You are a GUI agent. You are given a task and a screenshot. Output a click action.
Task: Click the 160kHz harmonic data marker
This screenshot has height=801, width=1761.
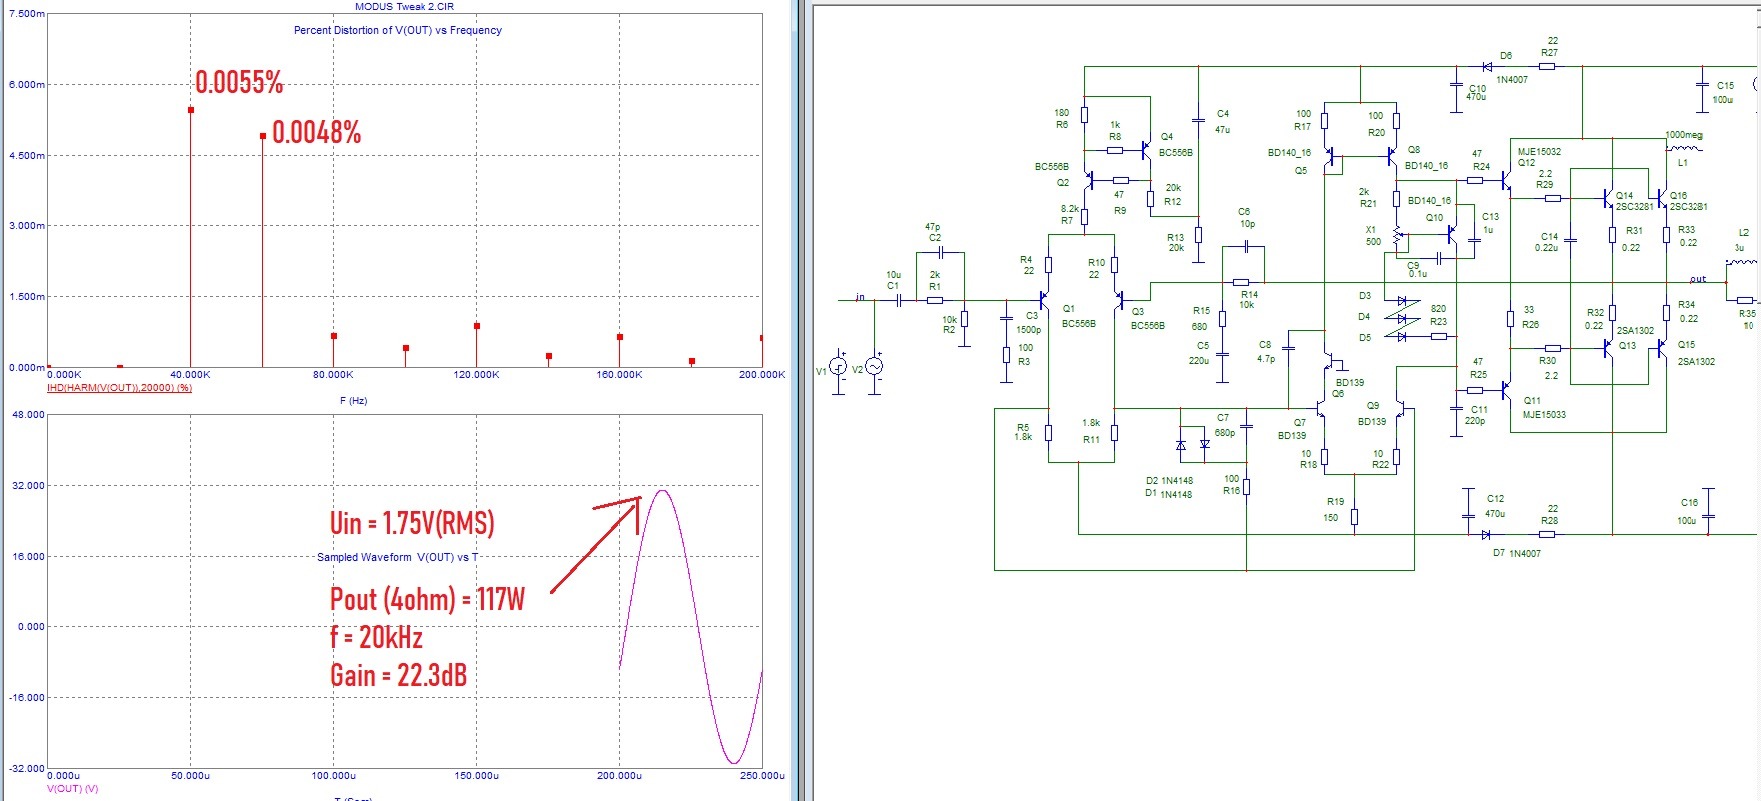tap(620, 337)
